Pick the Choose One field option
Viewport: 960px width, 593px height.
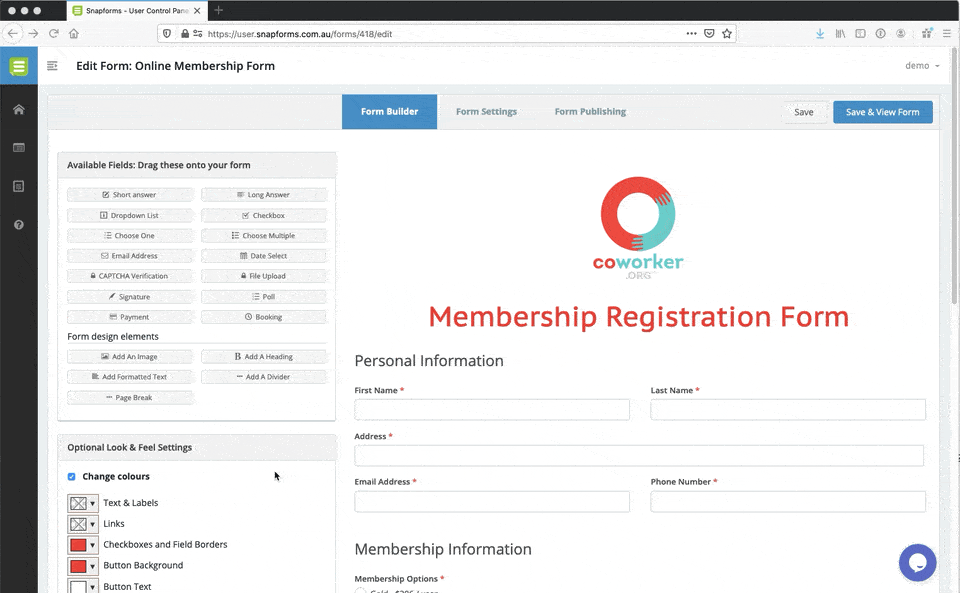tap(130, 236)
